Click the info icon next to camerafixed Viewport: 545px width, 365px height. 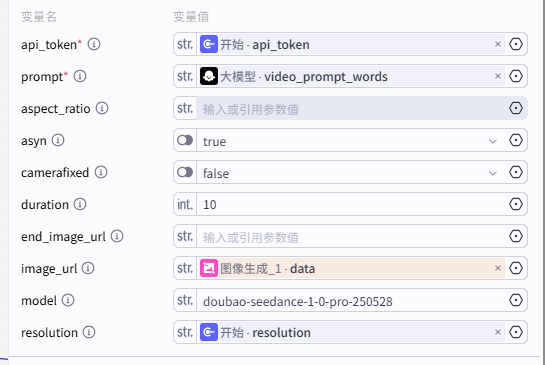click(x=101, y=172)
